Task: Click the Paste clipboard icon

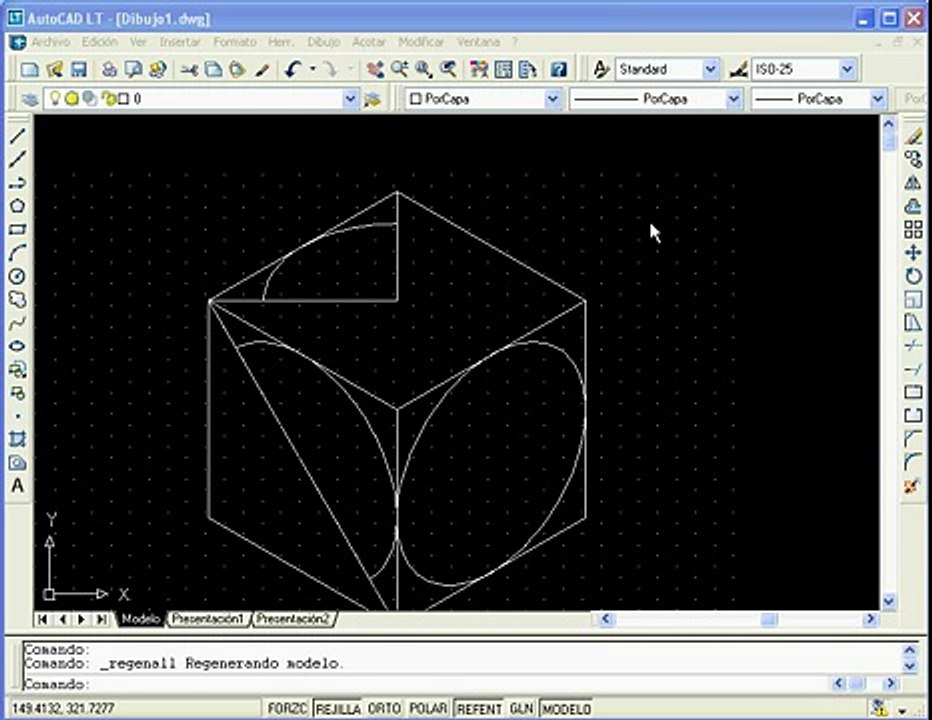Action: tap(237, 70)
